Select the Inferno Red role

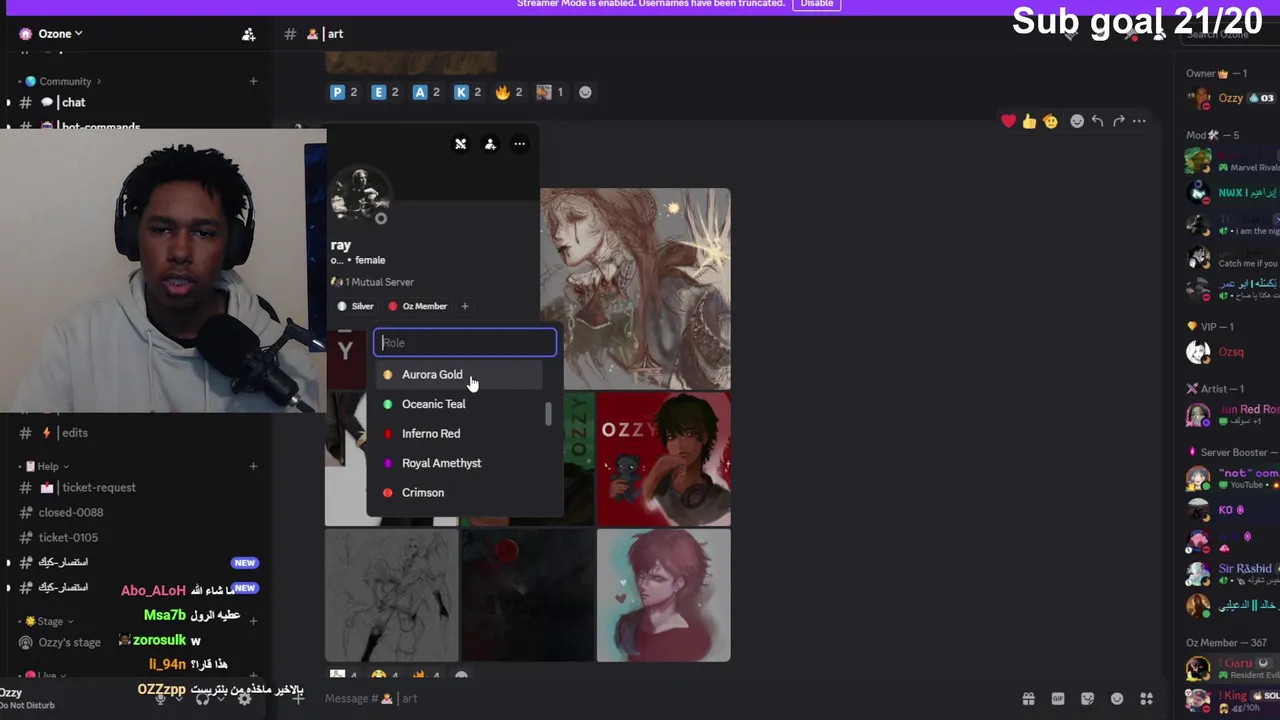coord(459,434)
